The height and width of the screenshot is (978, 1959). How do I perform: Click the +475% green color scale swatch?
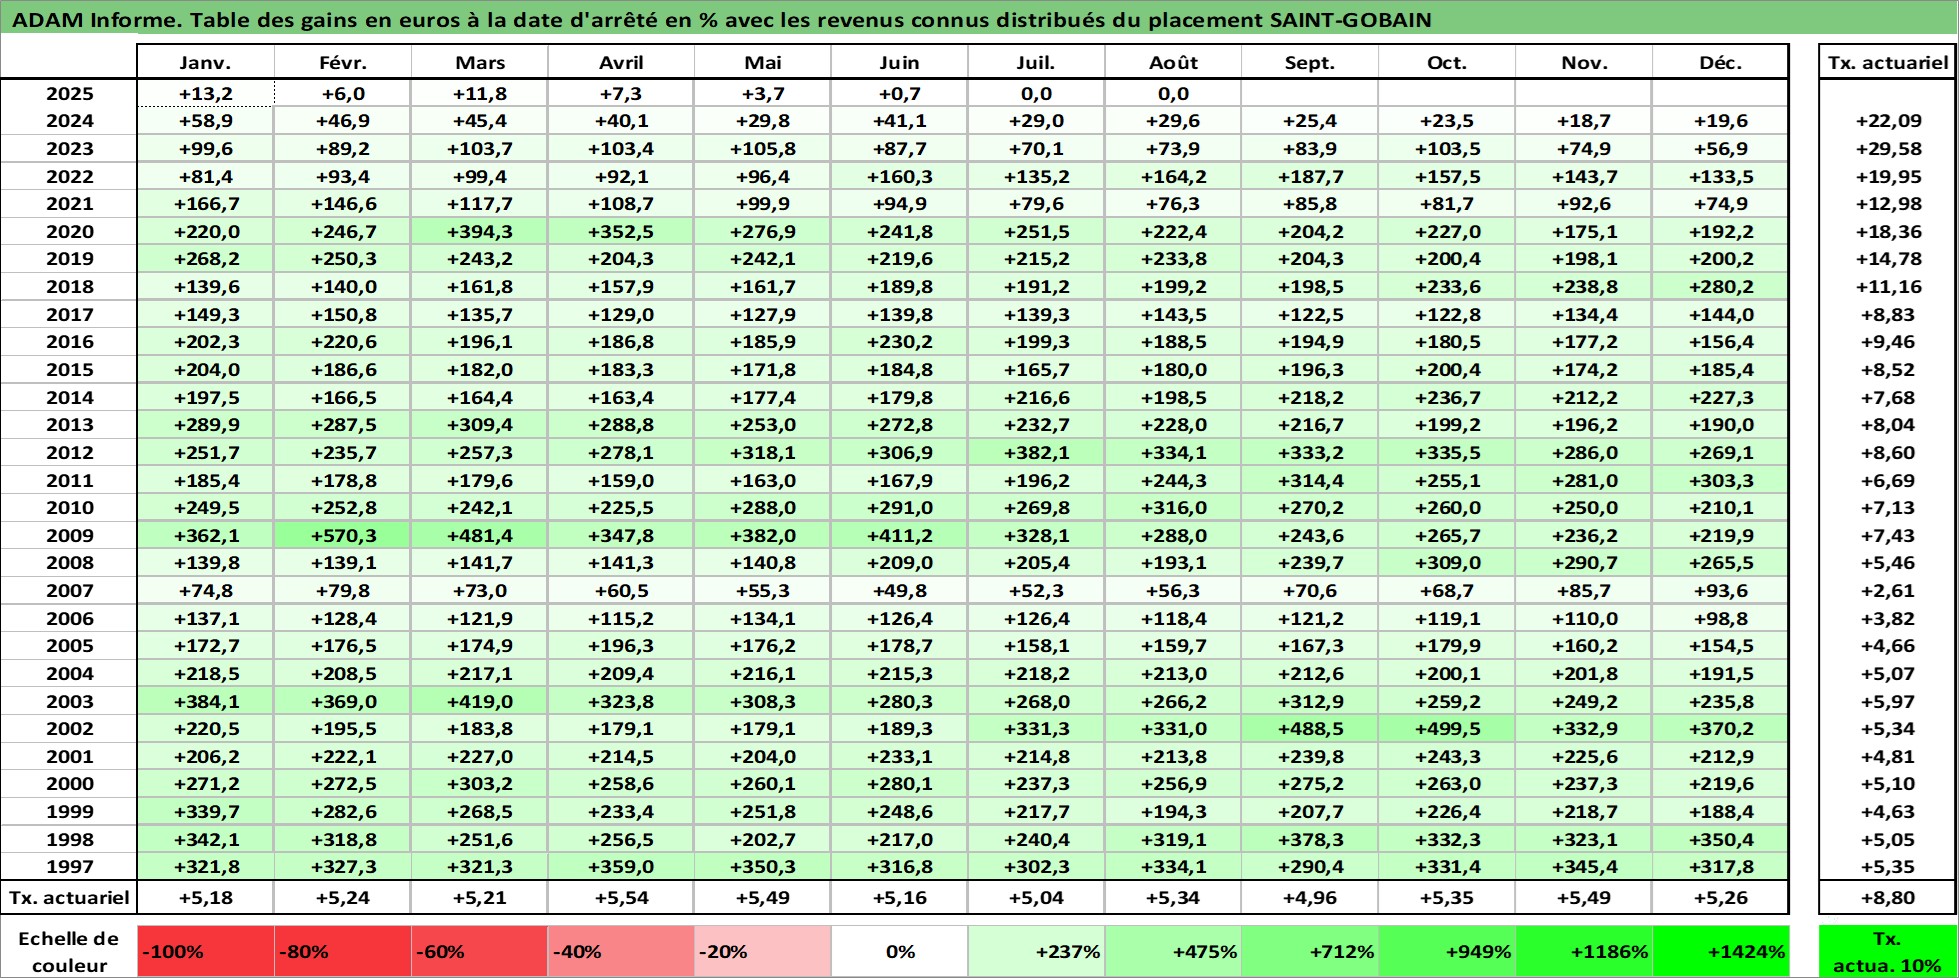click(1173, 952)
